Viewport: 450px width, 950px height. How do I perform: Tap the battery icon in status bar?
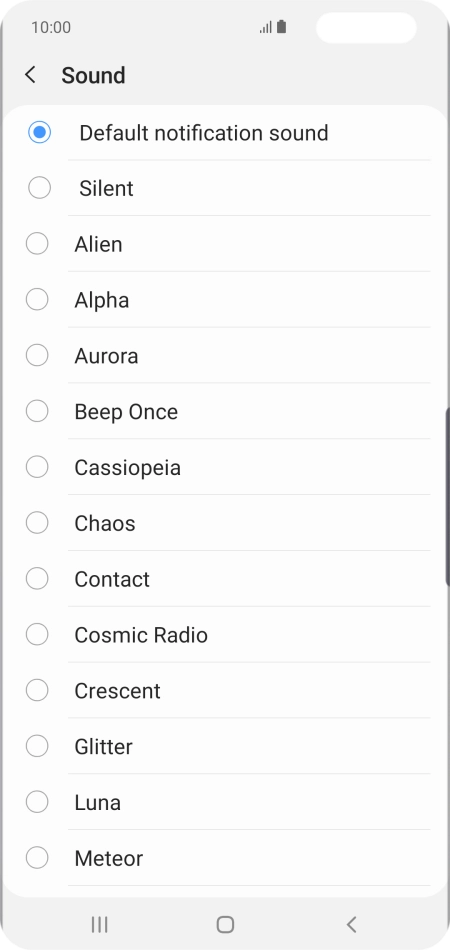point(282,27)
